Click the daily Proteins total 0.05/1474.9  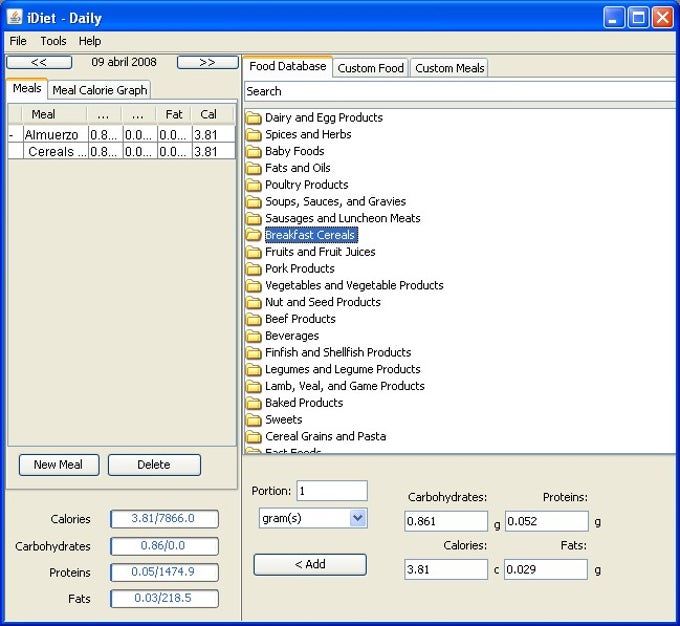pyautogui.click(x=164, y=572)
